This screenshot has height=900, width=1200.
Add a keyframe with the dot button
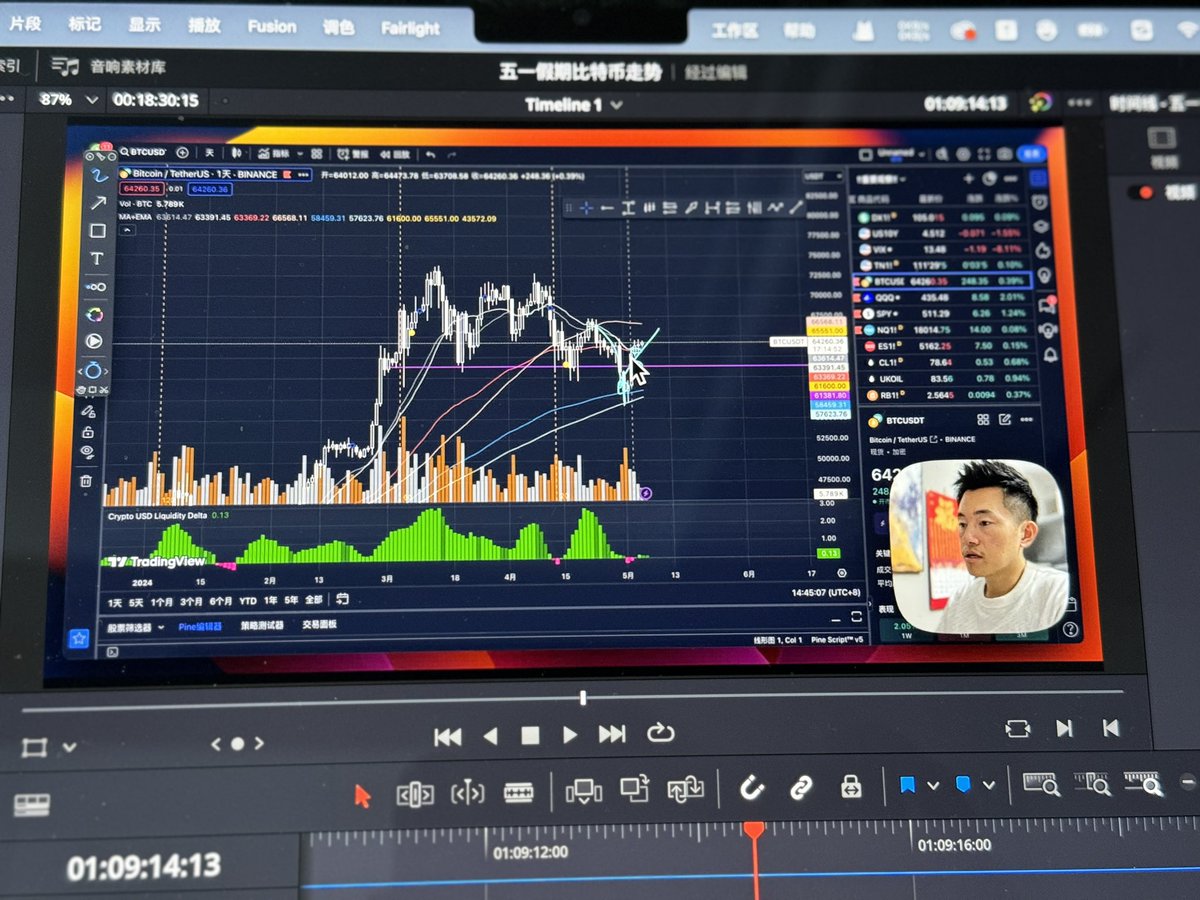237,744
